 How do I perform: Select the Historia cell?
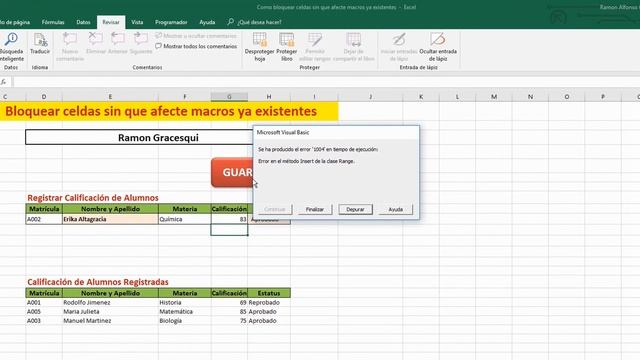[x=184, y=302]
